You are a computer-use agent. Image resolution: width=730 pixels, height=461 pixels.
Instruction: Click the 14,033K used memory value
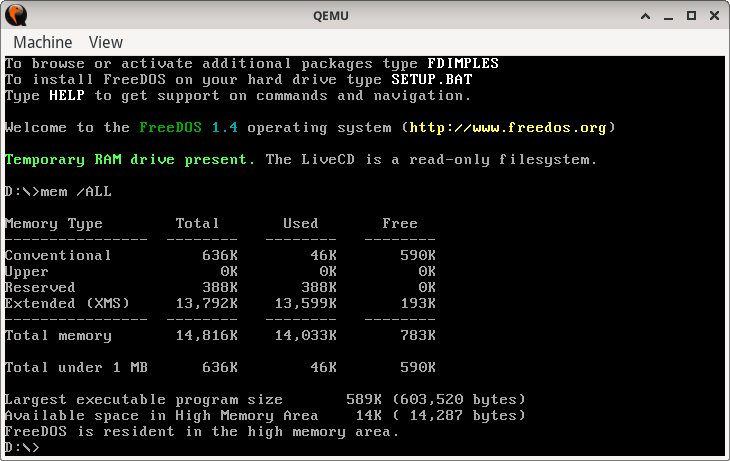(305, 336)
